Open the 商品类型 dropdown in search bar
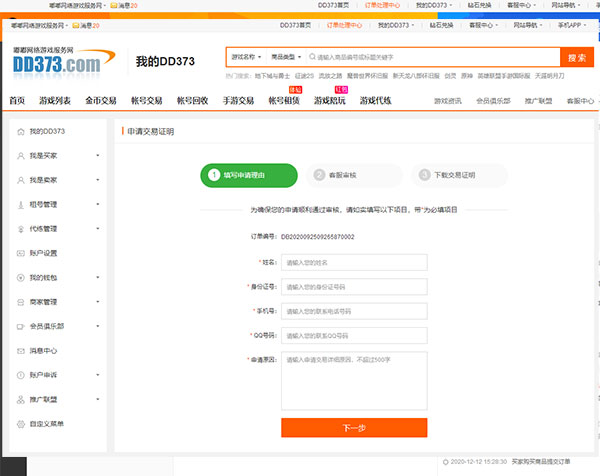The height and width of the screenshot is (476, 600). 287,58
